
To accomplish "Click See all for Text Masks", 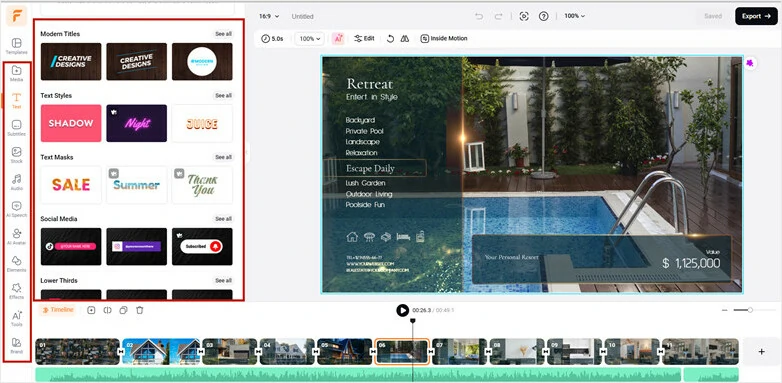I will [x=223, y=157].
